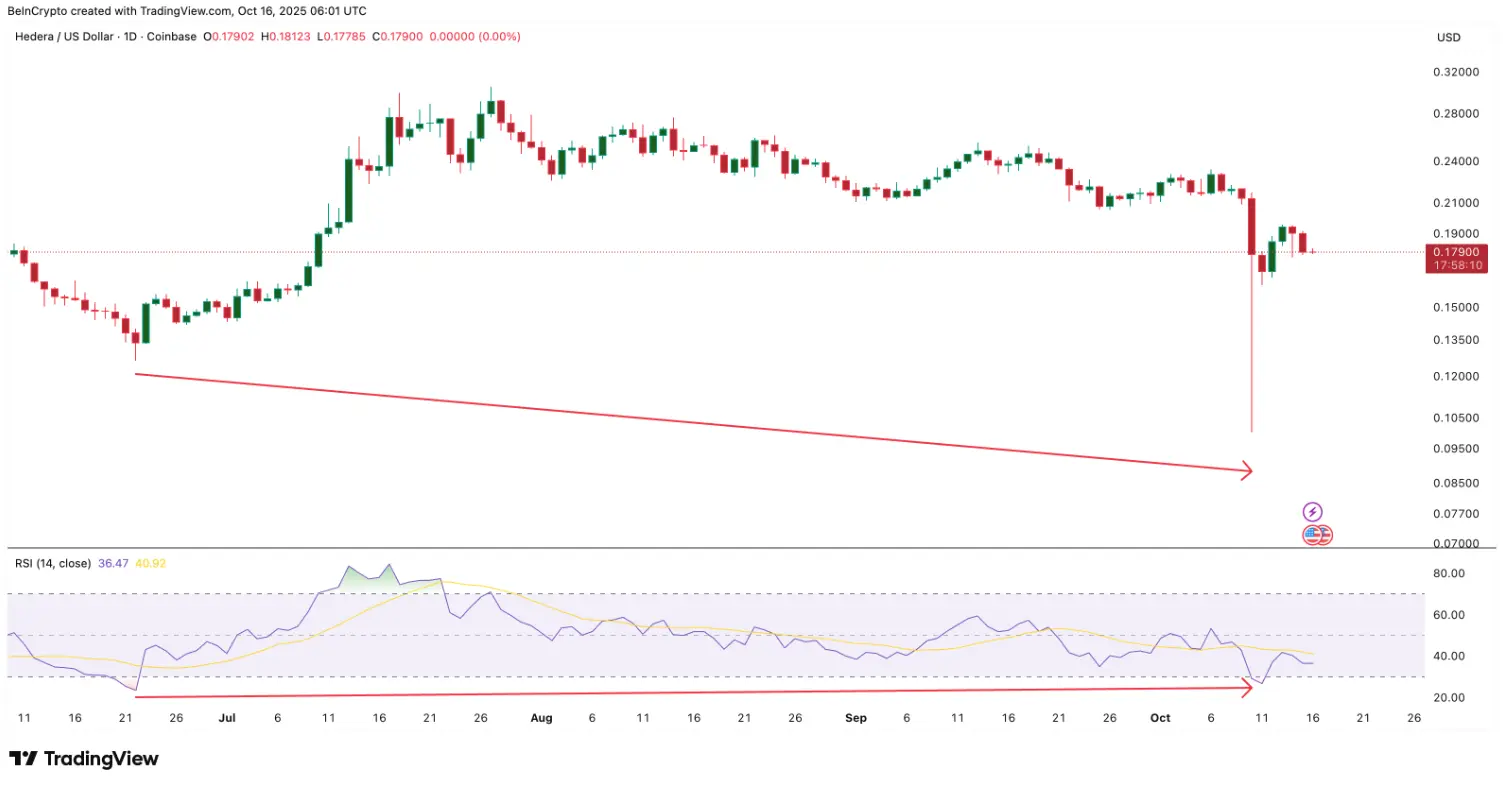The image size is (1503, 785).
Task: Click the arrowhead of the RSI trendline
Action: [x=1246, y=687]
